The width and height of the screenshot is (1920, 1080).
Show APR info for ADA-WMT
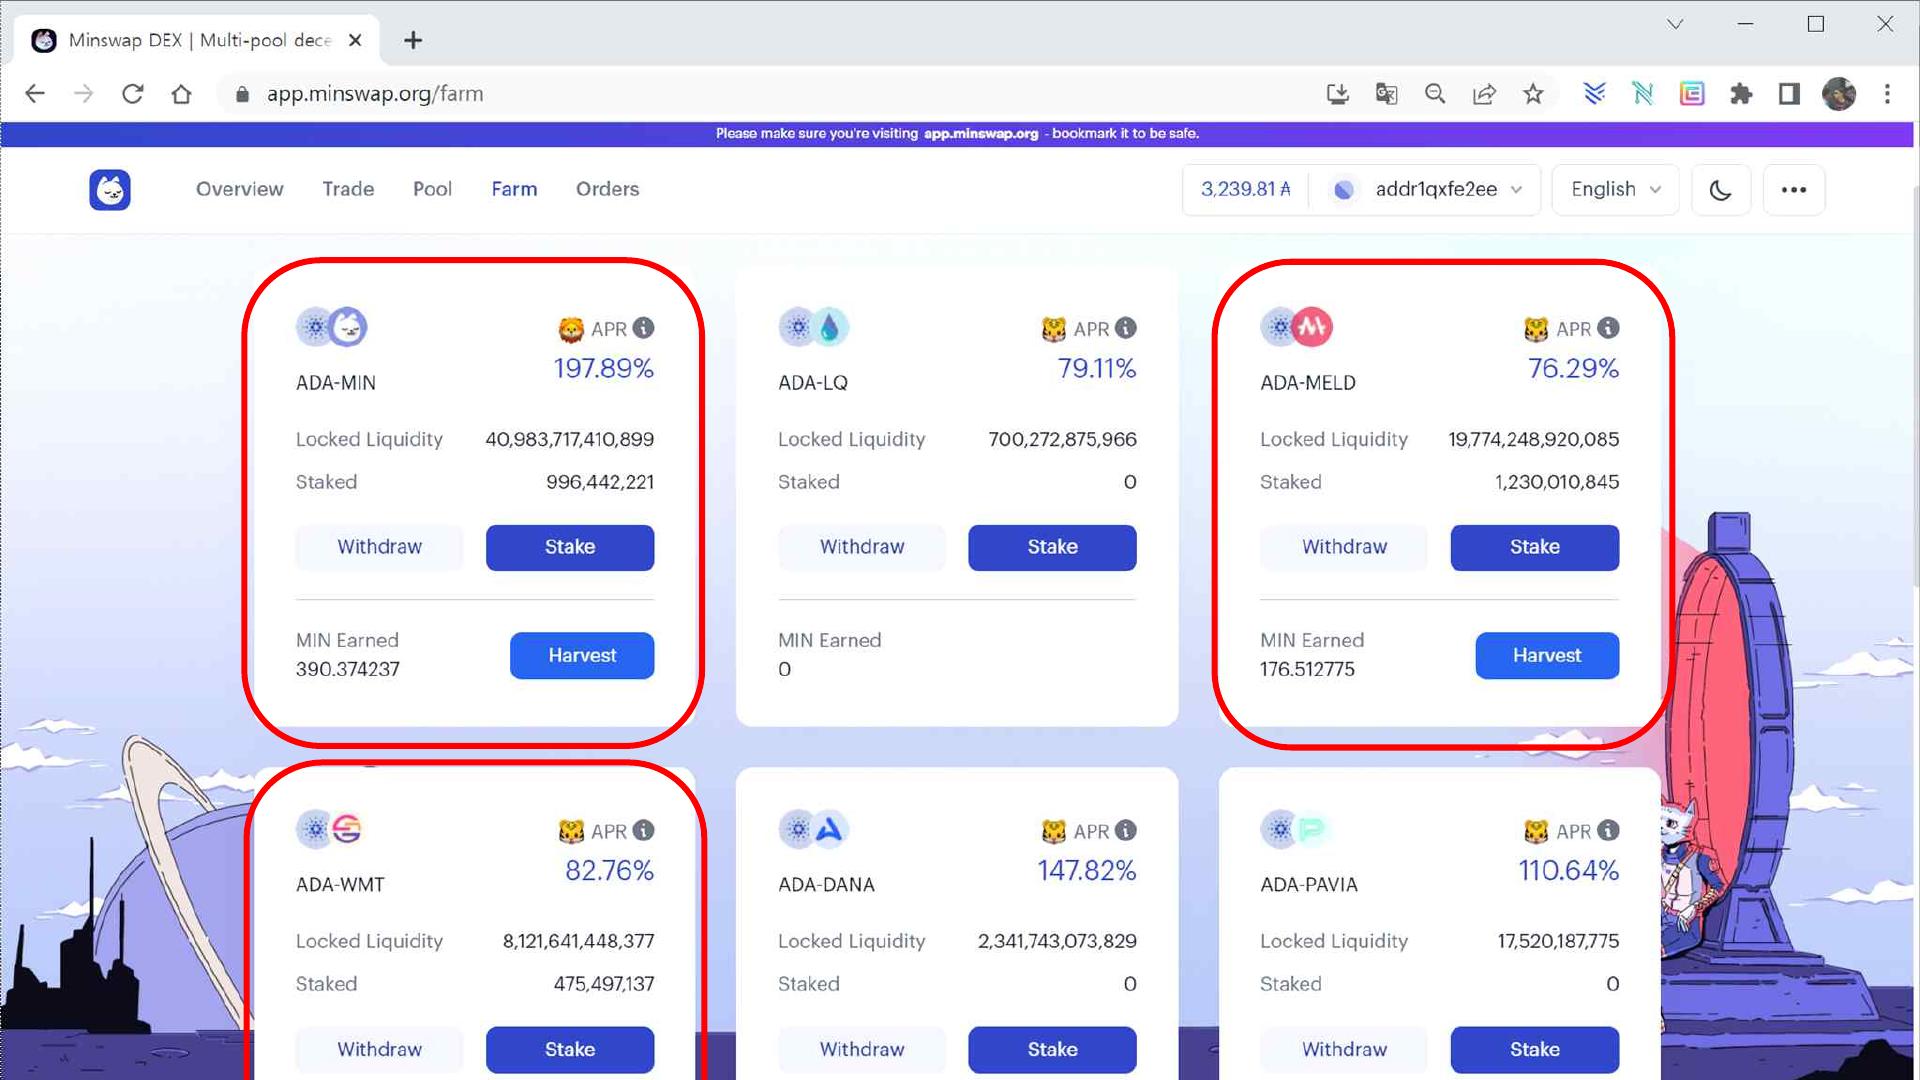tap(644, 830)
